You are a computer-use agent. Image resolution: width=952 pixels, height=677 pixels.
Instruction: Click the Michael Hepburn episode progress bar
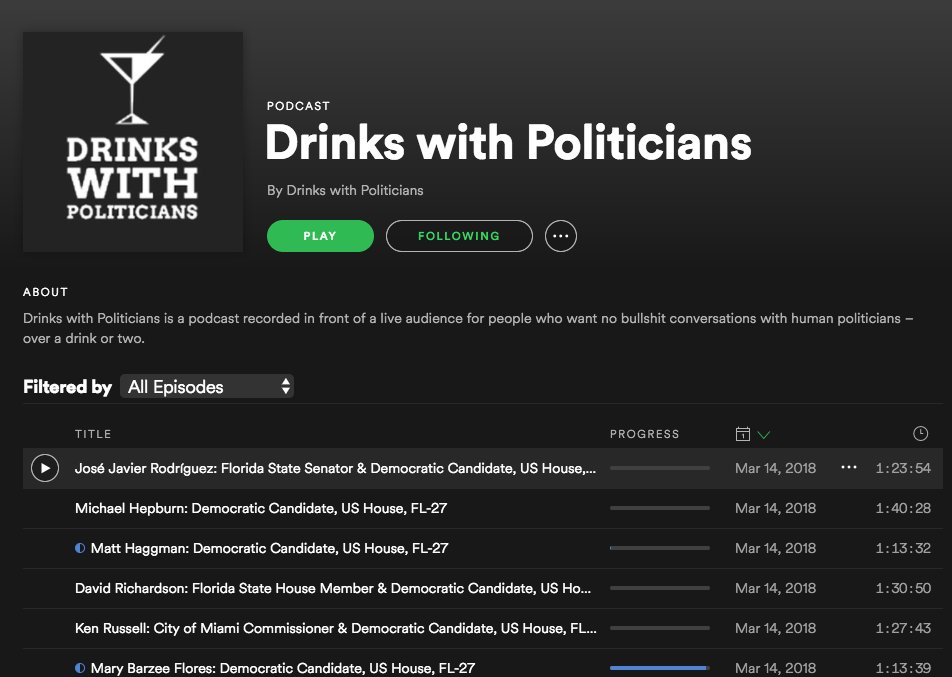(660, 508)
